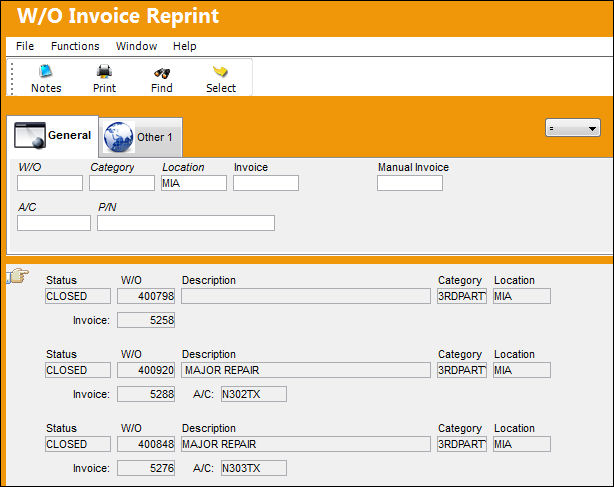This screenshot has width=614, height=487.
Task: Click the Manual Invoice input field
Action: 410,183
